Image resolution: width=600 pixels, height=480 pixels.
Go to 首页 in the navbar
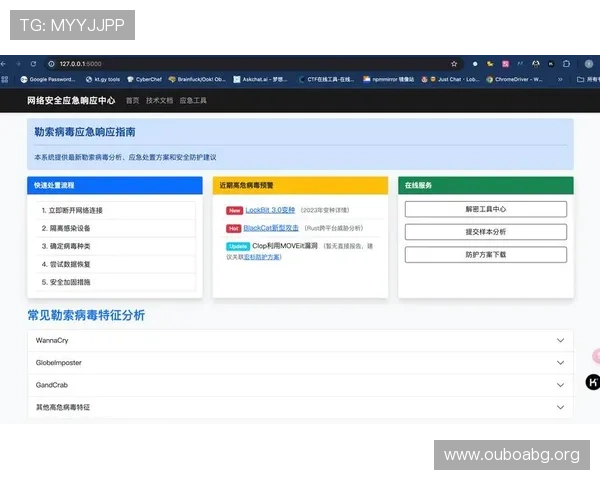[132, 101]
